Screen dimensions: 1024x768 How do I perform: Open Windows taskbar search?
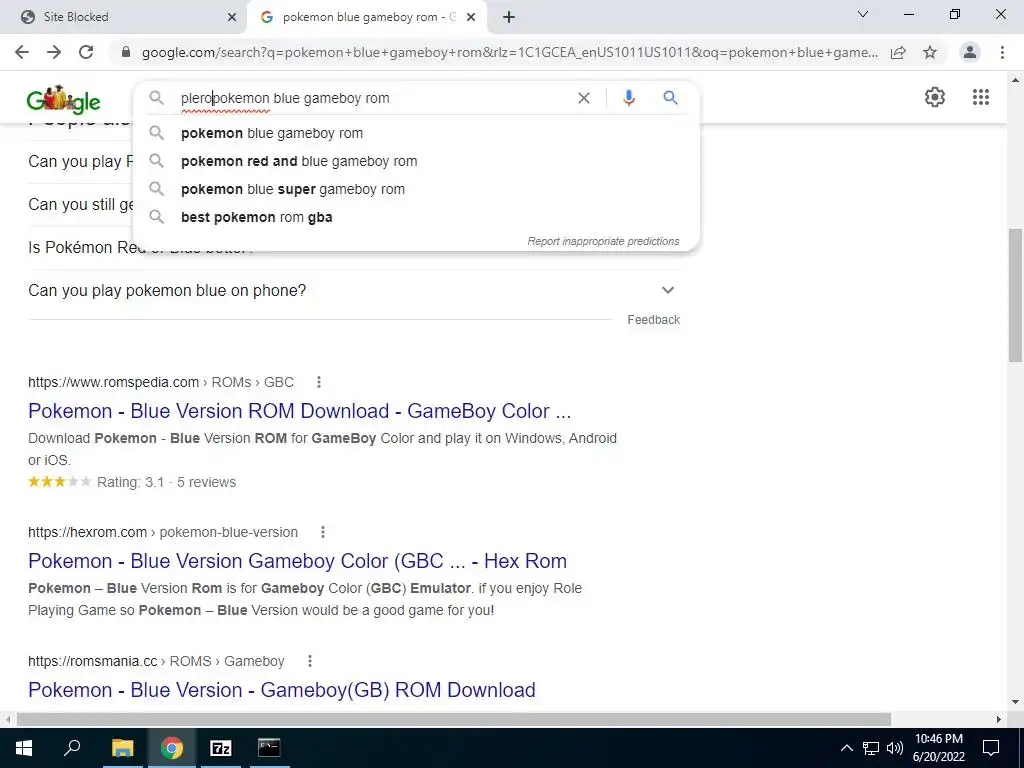[x=72, y=748]
